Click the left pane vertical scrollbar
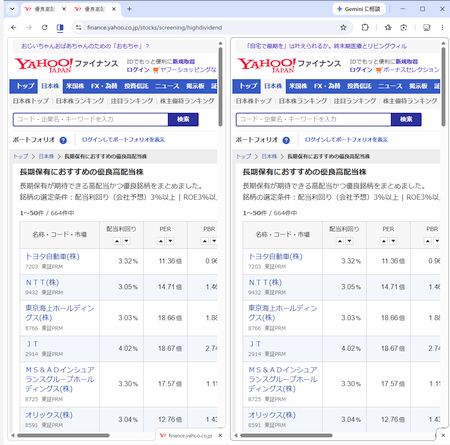The height and width of the screenshot is (445, 450). pos(220,87)
